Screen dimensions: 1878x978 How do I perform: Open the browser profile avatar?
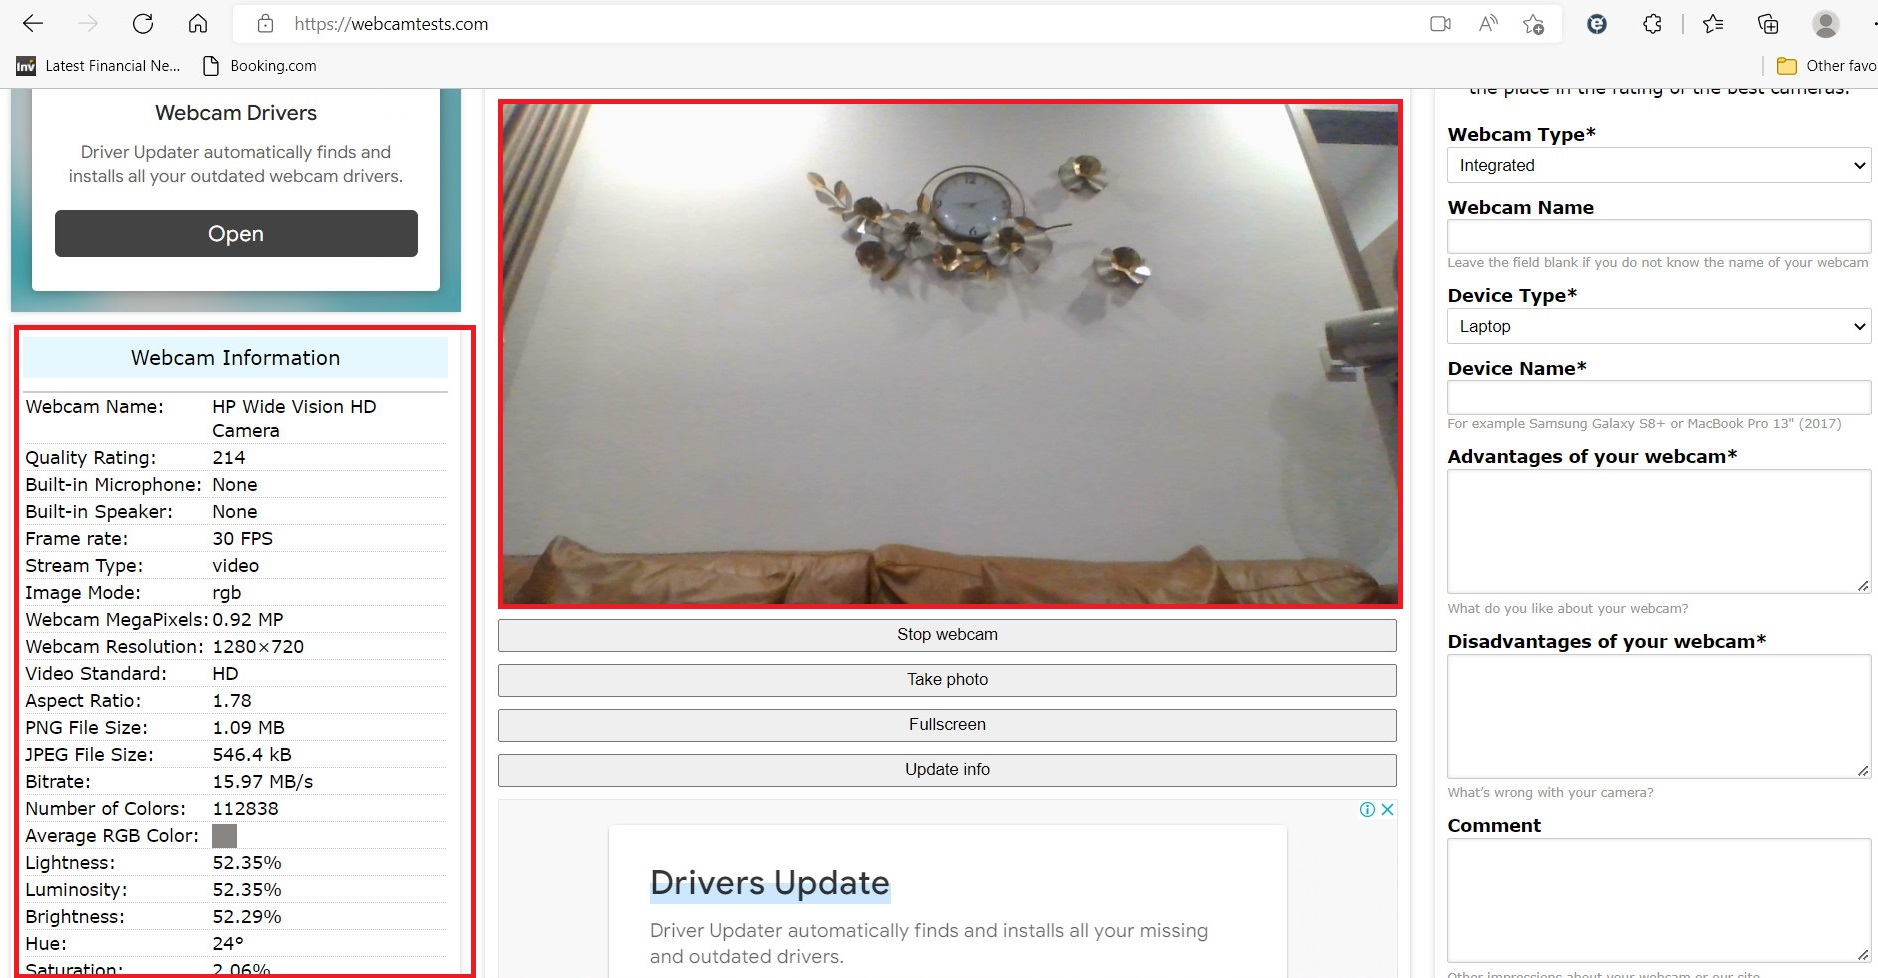point(1826,24)
